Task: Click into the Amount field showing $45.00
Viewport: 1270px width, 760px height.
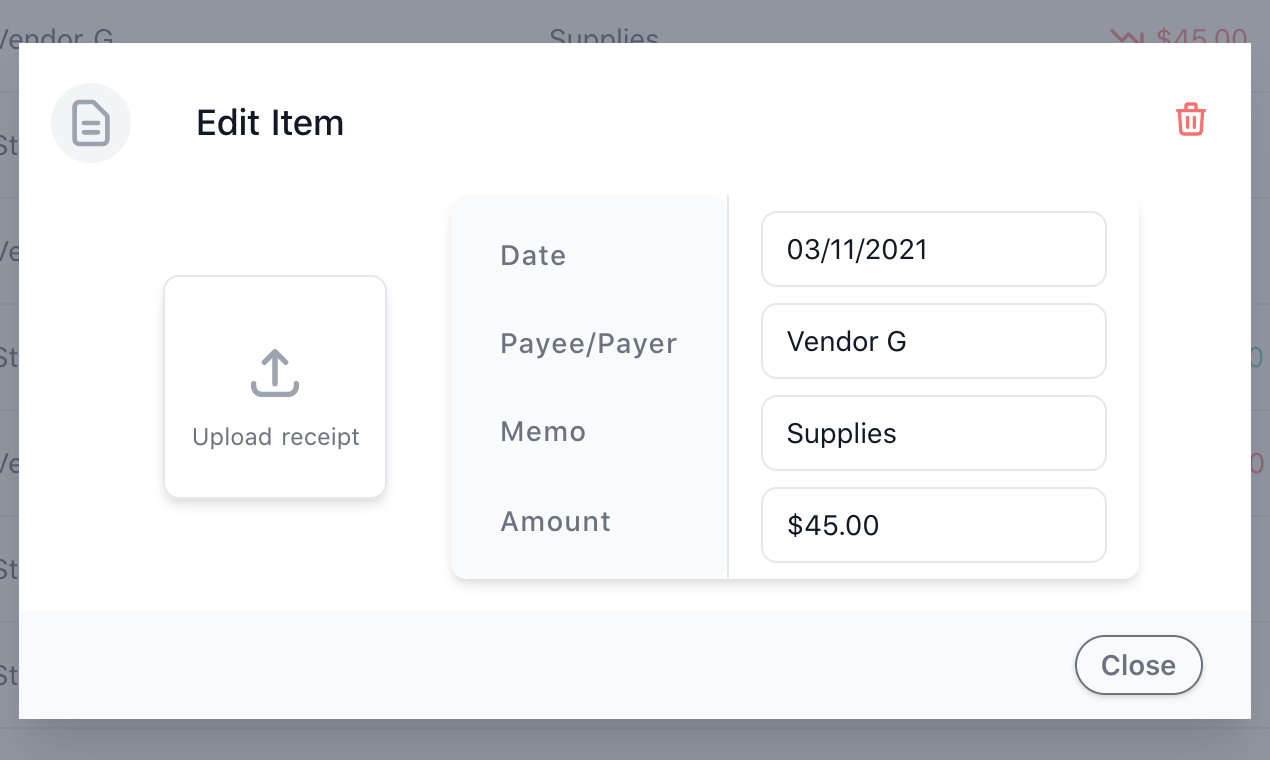Action: pyautogui.click(x=934, y=525)
